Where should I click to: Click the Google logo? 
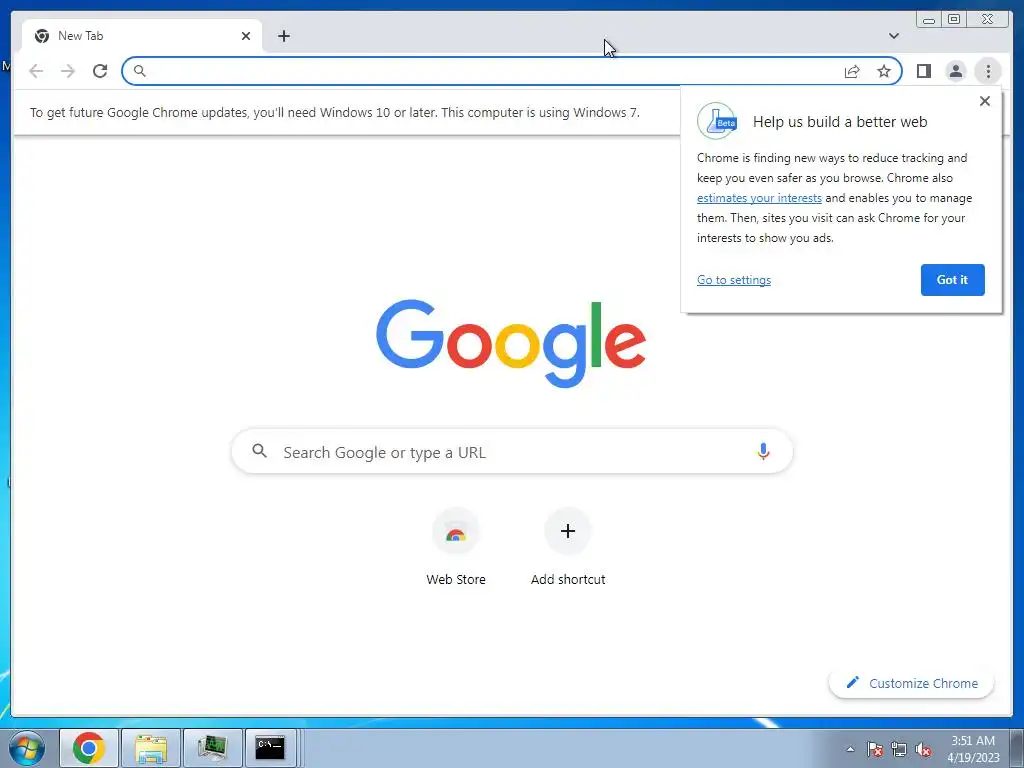click(511, 343)
